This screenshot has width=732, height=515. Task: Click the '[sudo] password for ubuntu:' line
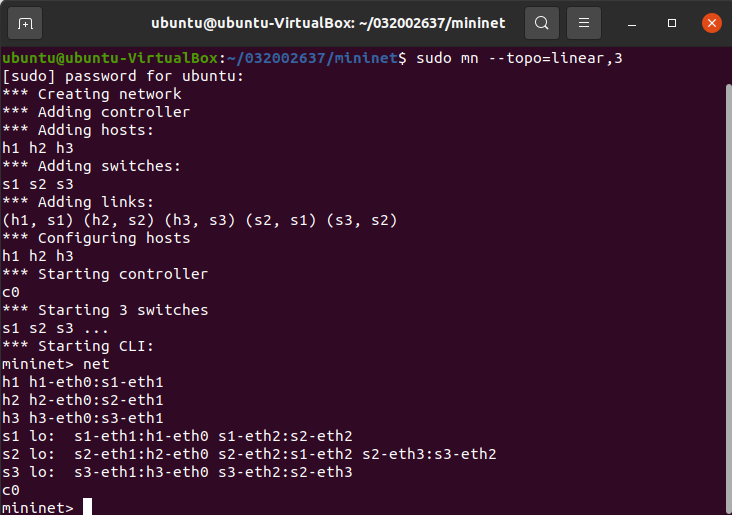click(123, 76)
